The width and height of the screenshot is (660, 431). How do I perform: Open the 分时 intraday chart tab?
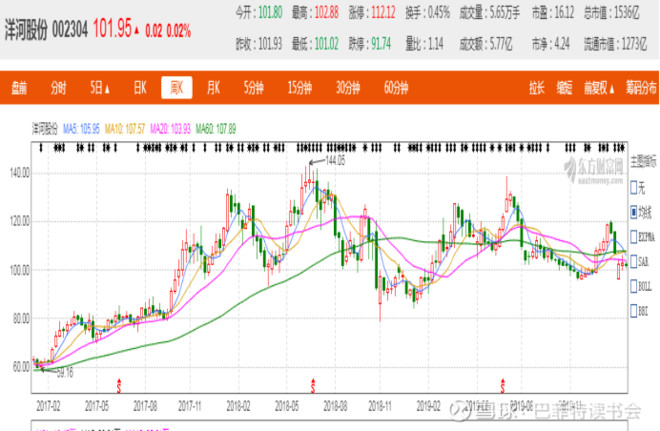click(59, 88)
